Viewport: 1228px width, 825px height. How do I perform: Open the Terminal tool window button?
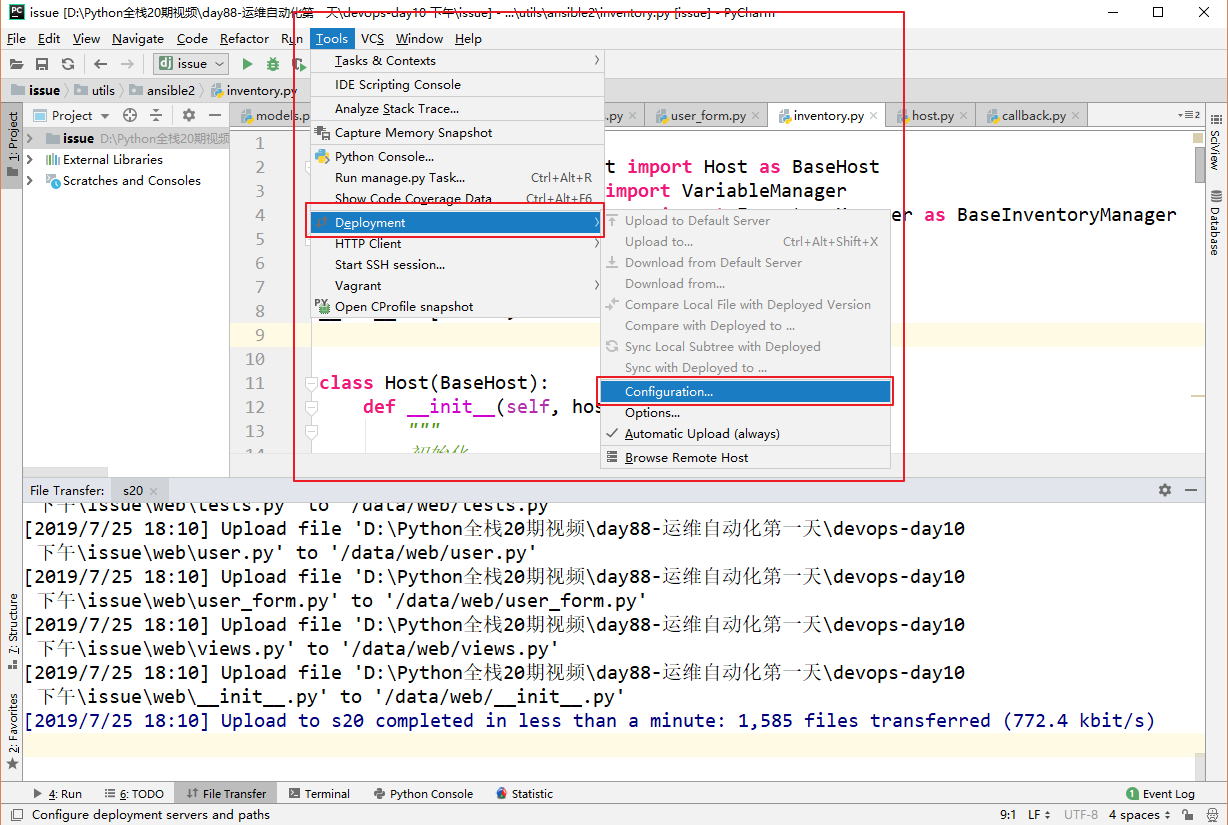[x=319, y=794]
